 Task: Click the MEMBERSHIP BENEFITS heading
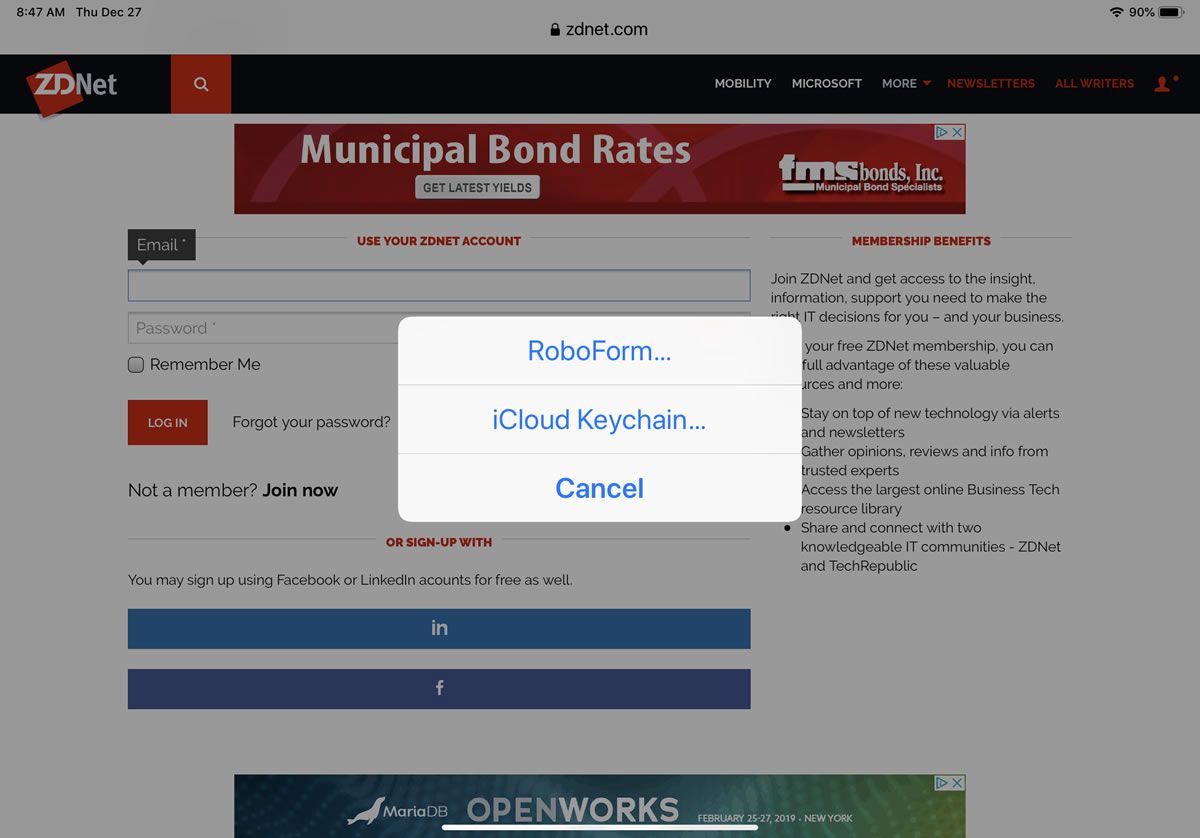coord(921,241)
